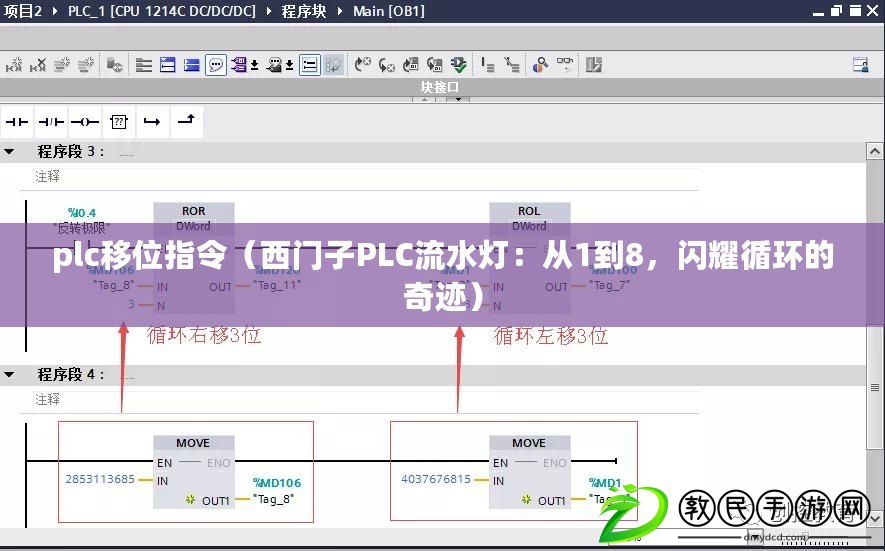Click the constant 4037676815 at MOVE IN
The width and height of the screenshot is (885, 551).
pyautogui.click(x=436, y=479)
